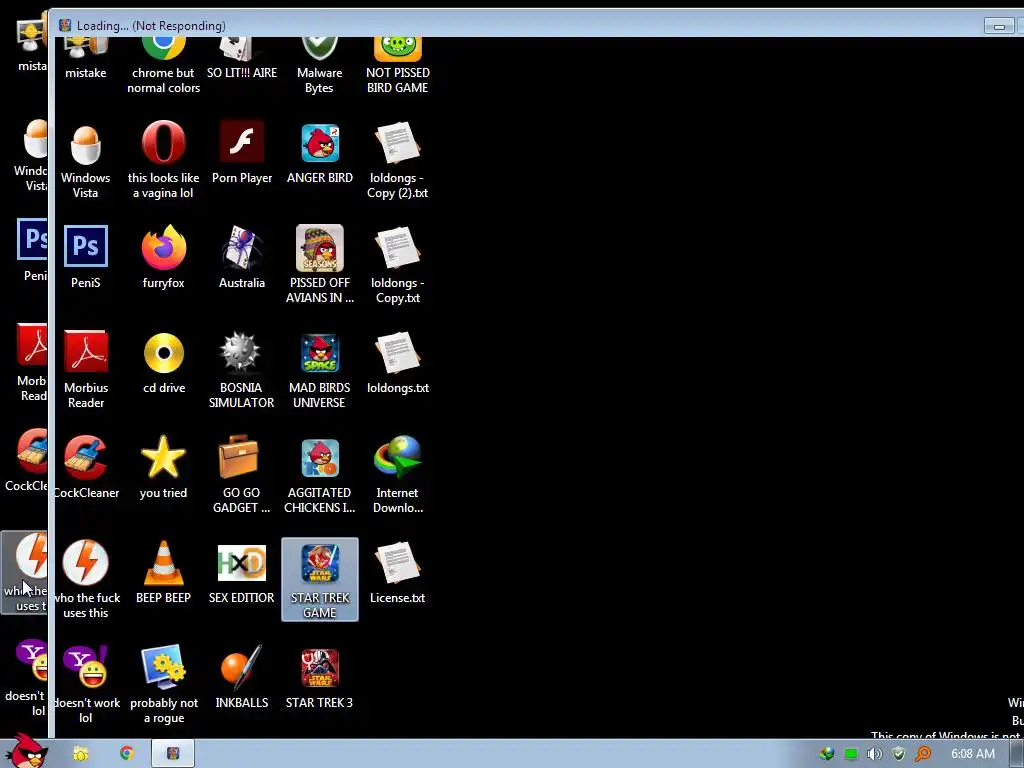The width and height of the screenshot is (1024, 768).
Task: Click the green shield security tray icon
Action: click(899, 754)
